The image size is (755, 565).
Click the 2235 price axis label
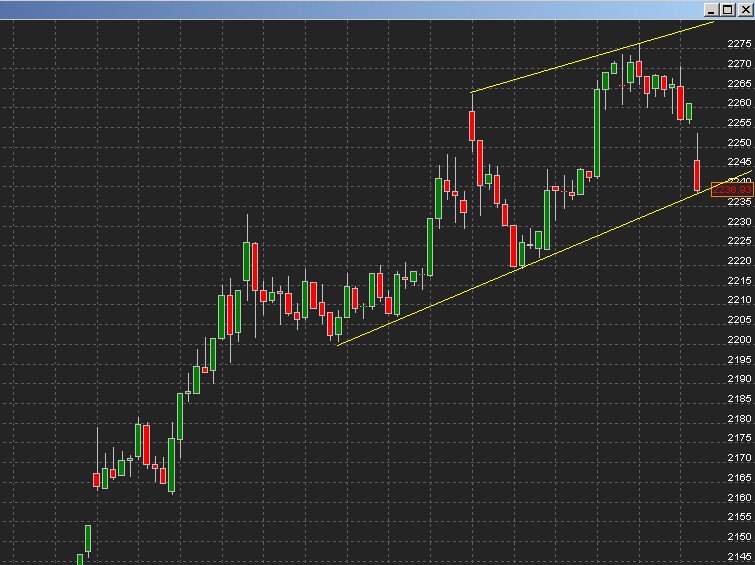739,202
